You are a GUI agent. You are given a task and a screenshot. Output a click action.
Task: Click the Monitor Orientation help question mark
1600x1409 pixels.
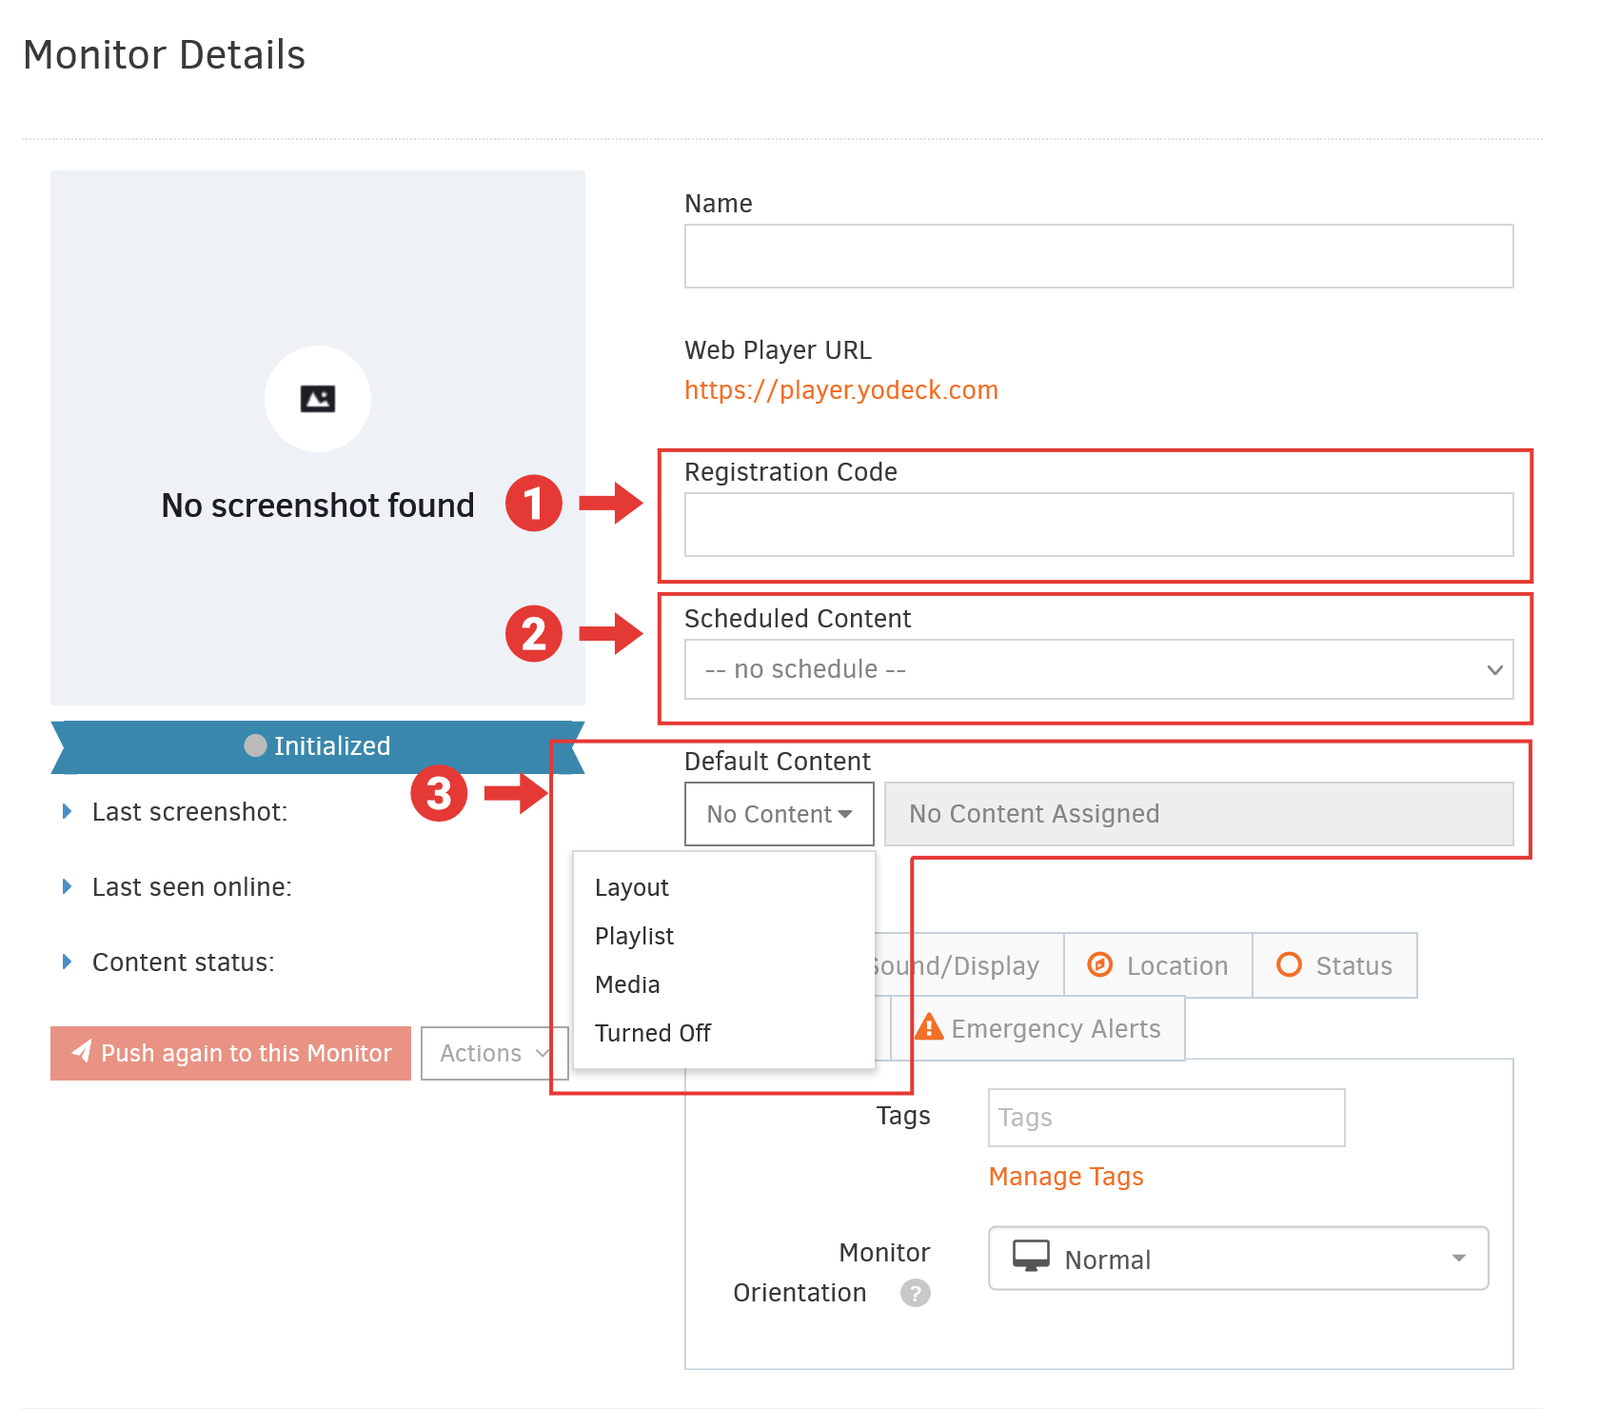point(914,1293)
